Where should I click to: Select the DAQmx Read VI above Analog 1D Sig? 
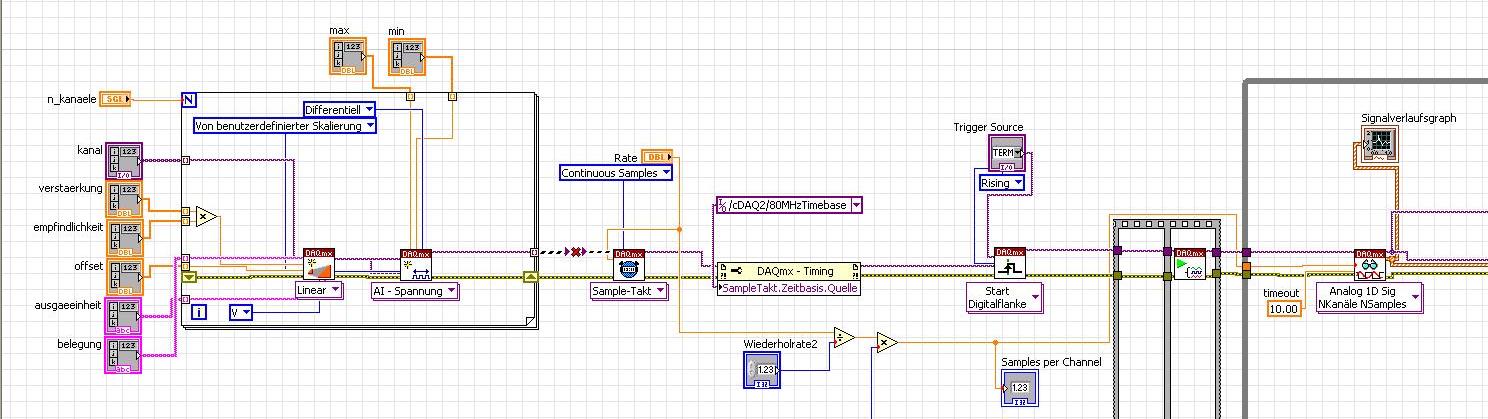[1370, 265]
